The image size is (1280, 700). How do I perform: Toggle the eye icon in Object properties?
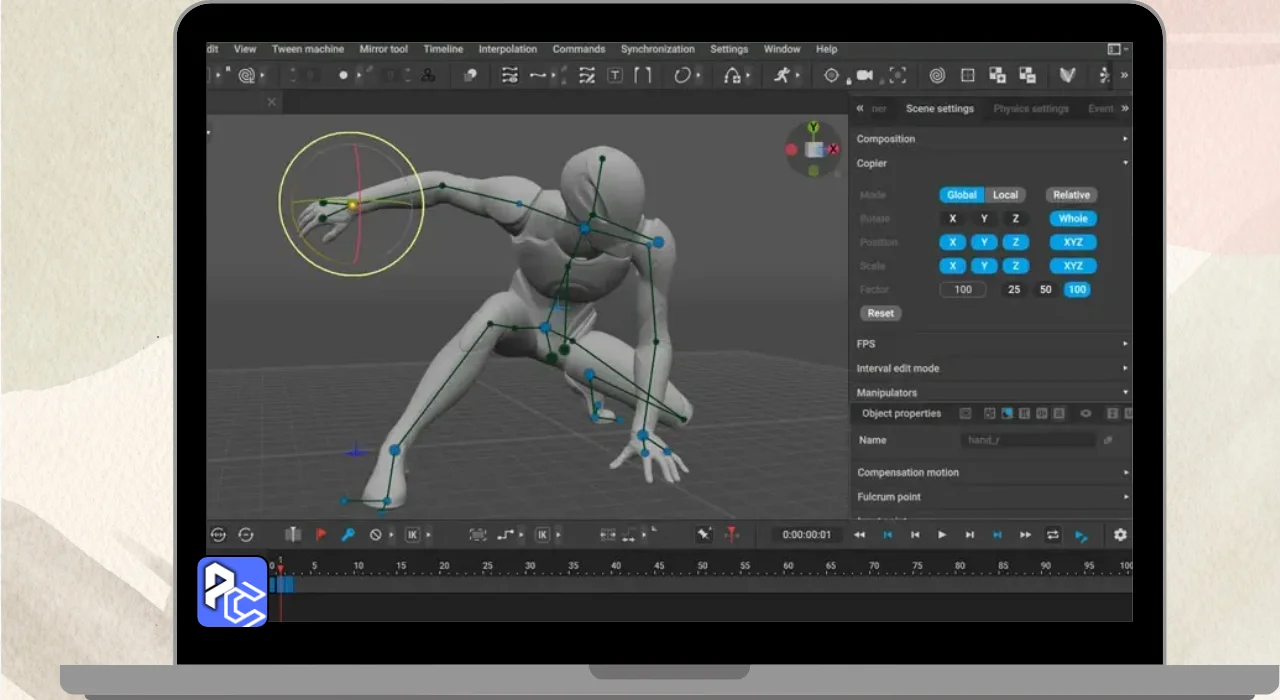click(x=1086, y=413)
